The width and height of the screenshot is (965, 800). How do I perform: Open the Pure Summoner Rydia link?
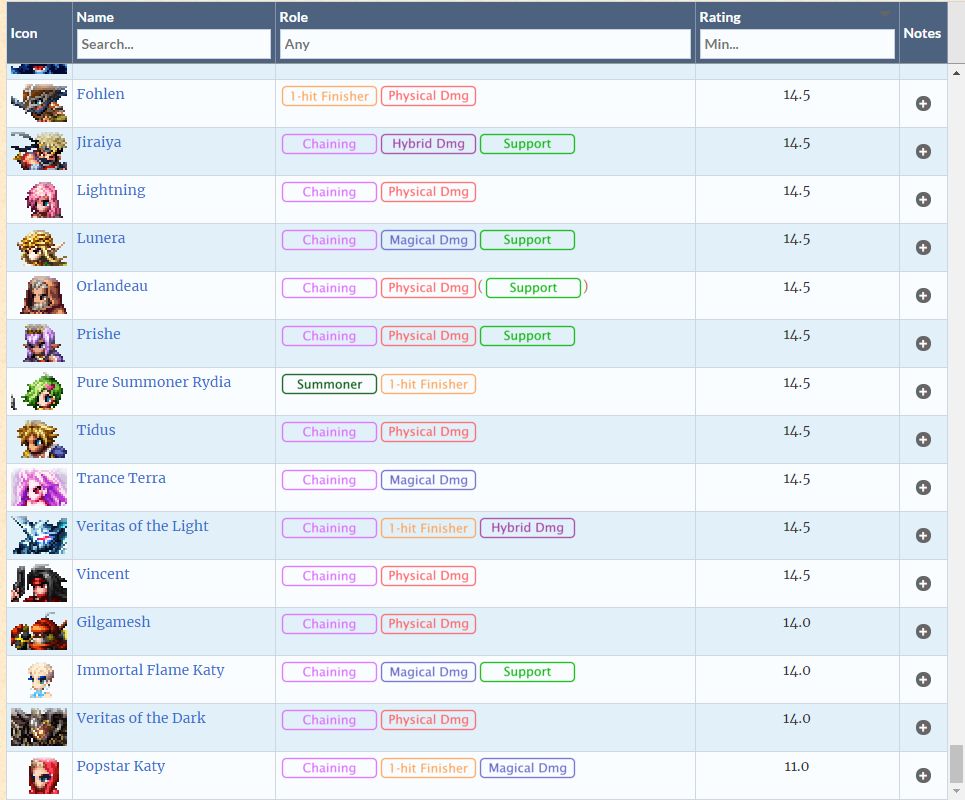154,382
